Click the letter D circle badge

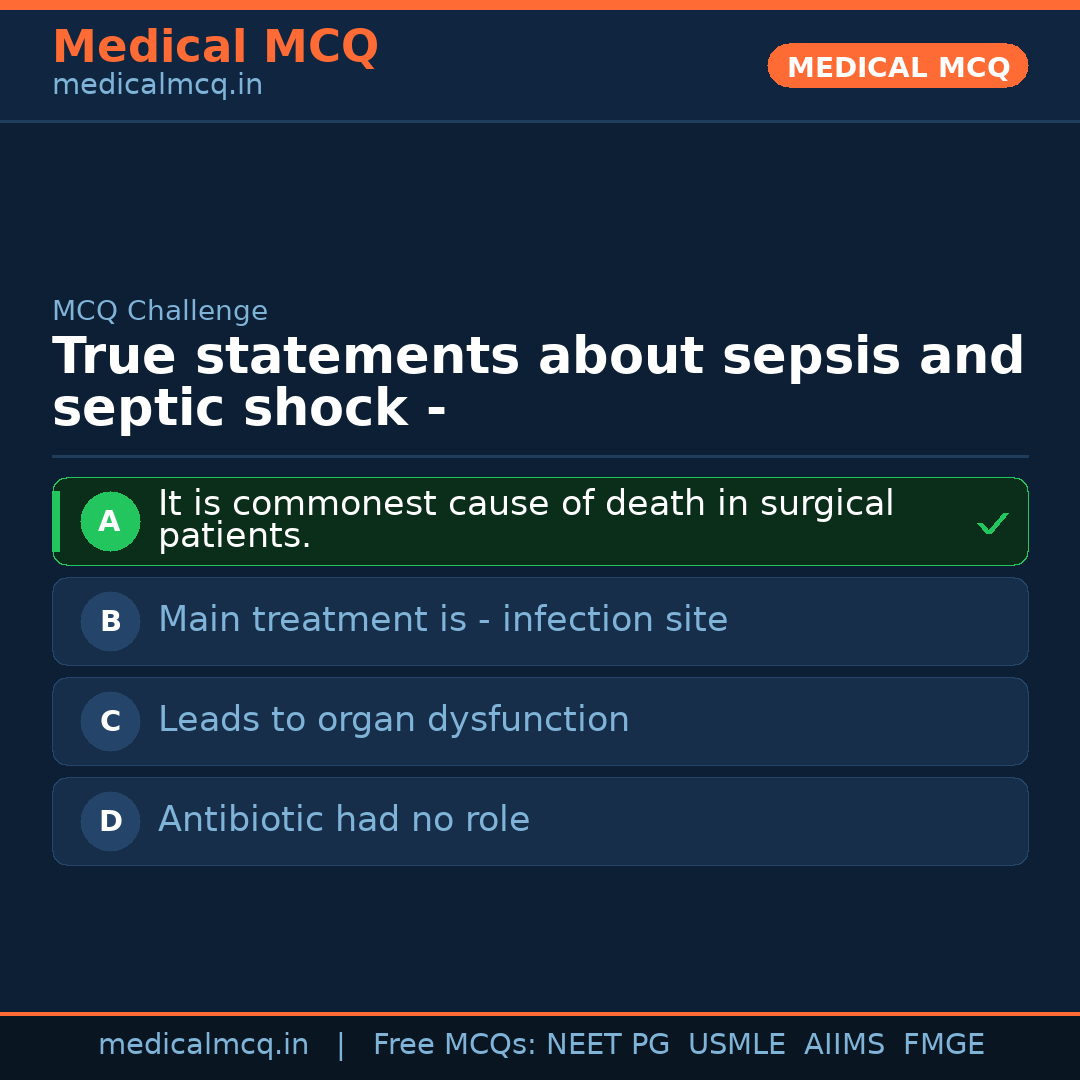point(110,821)
